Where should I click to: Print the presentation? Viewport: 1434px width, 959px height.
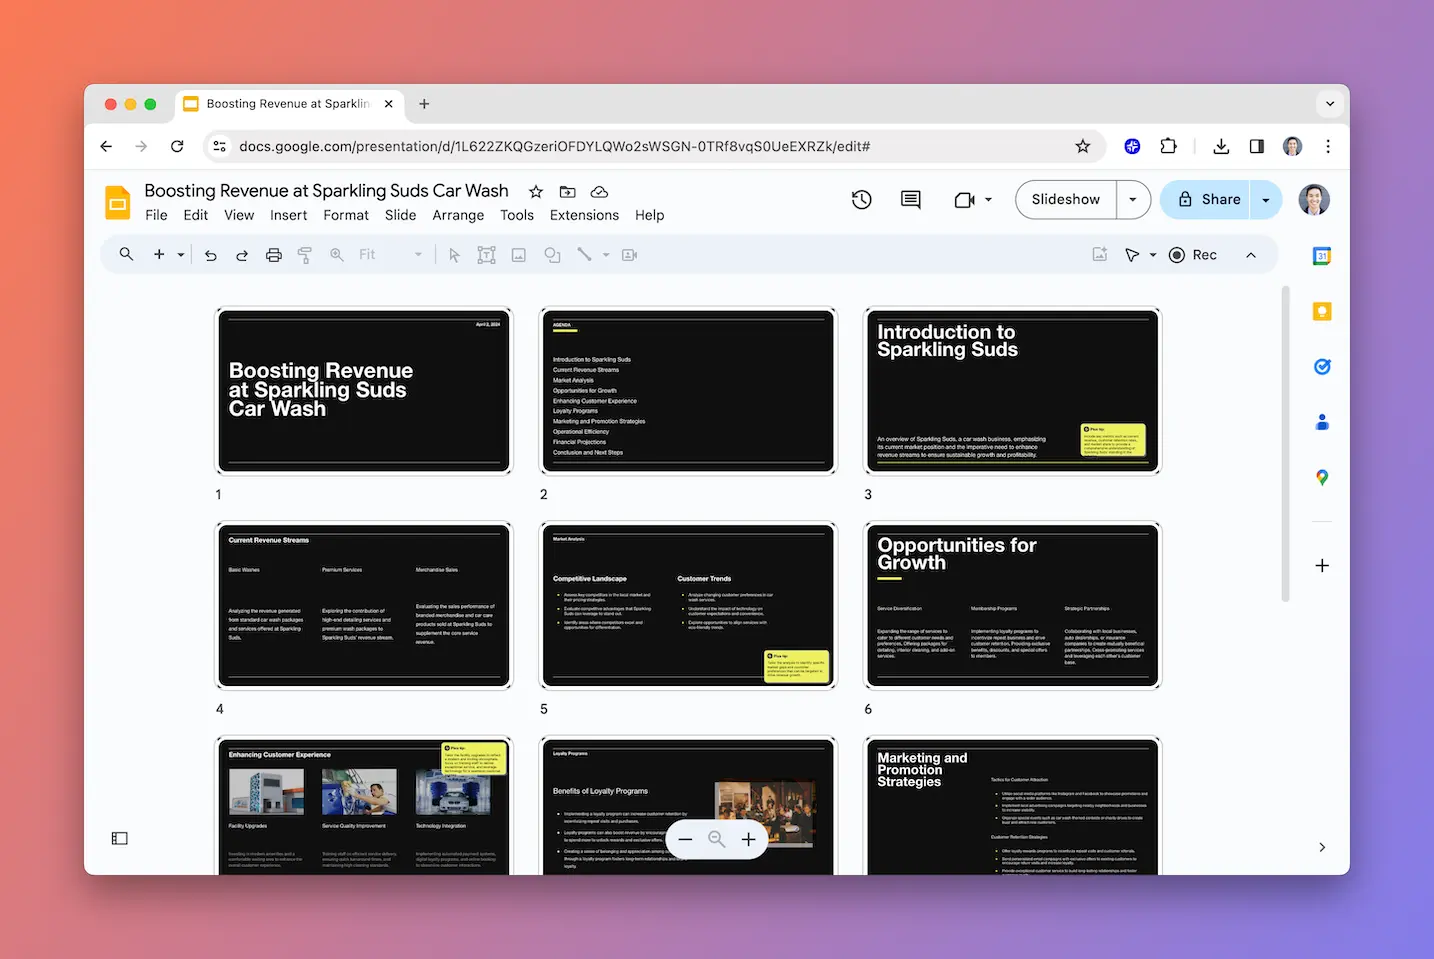[274, 255]
